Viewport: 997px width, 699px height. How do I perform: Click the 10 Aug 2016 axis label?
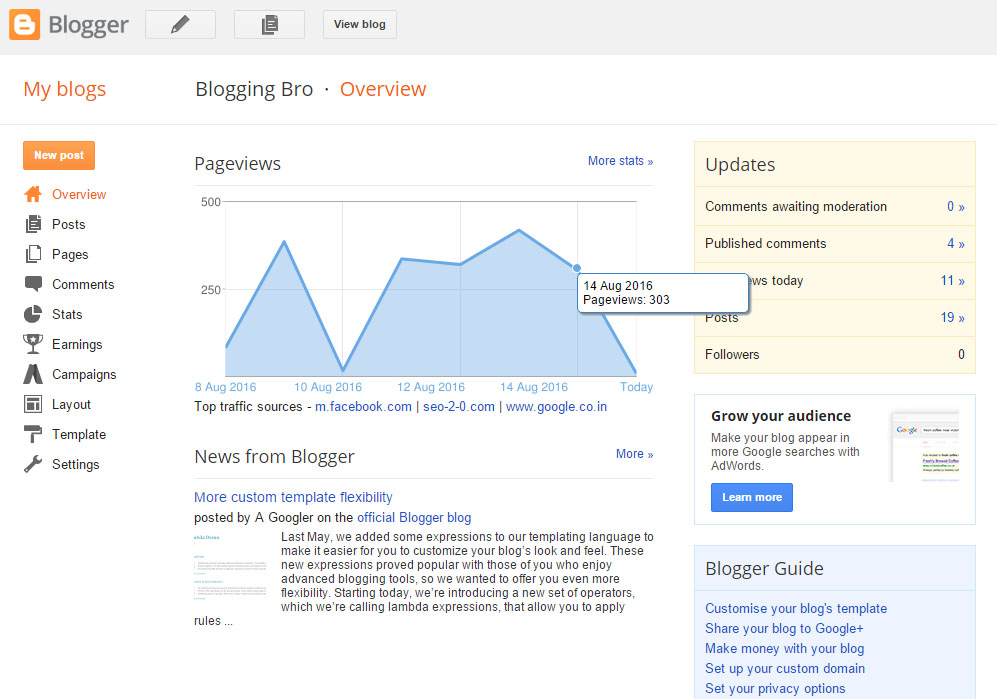click(327, 387)
